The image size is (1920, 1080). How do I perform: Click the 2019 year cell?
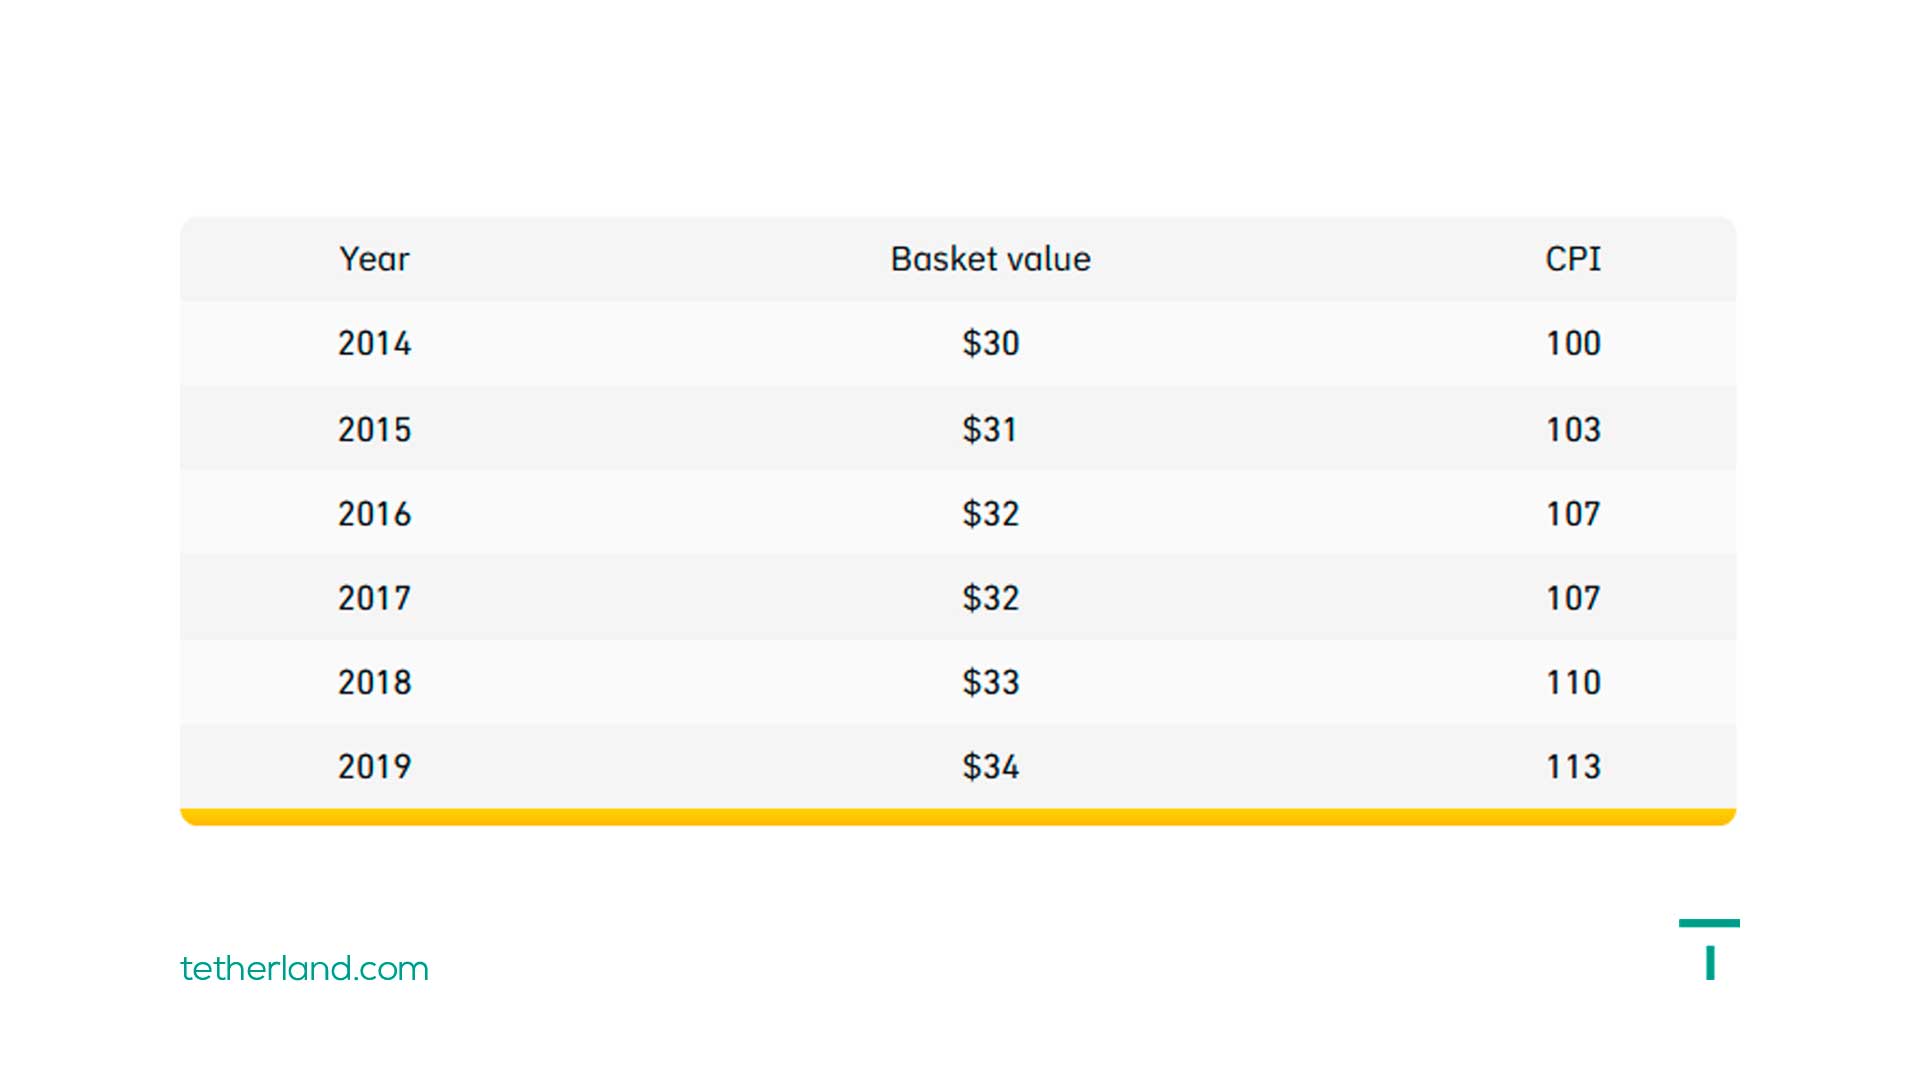374,767
